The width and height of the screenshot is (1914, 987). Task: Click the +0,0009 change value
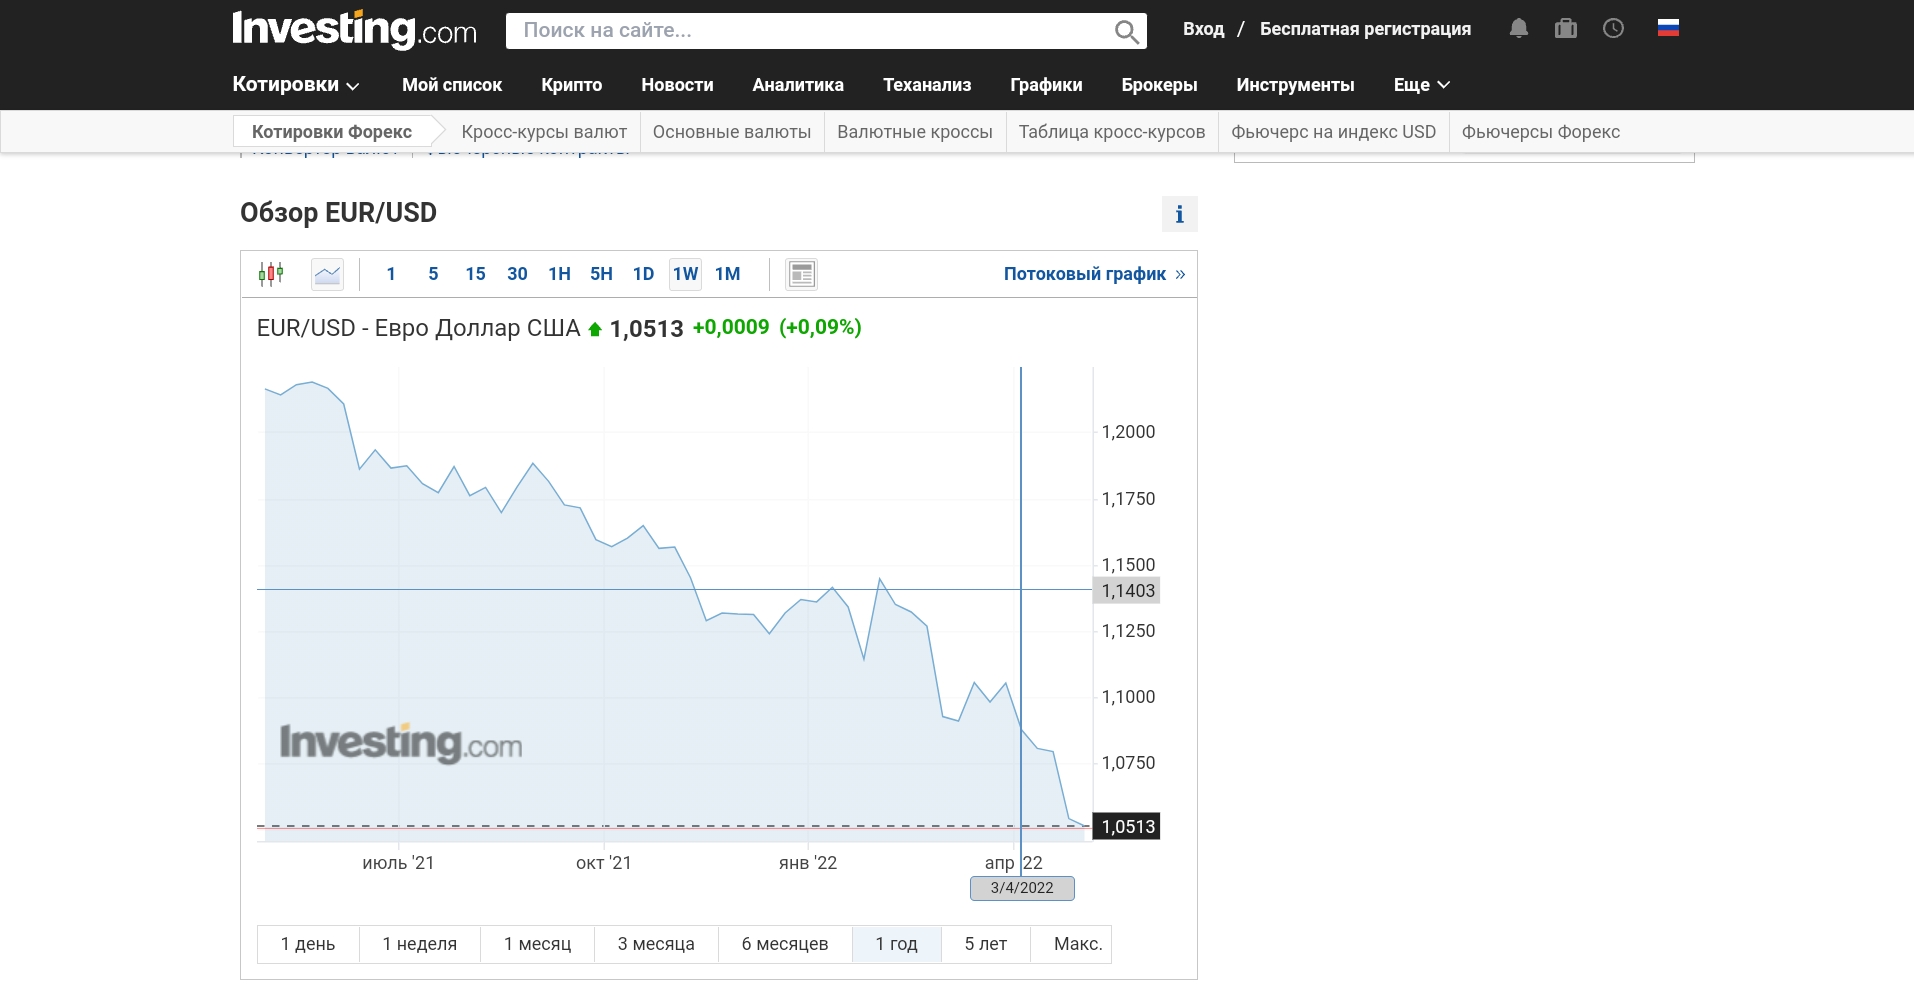[x=731, y=327]
